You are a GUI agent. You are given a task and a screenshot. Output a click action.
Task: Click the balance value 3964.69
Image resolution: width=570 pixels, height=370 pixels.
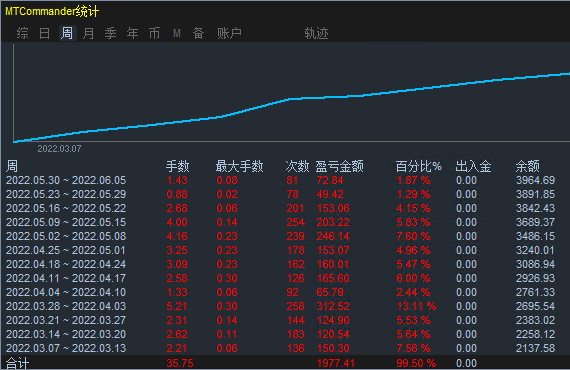pyautogui.click(x=535, y=180)
